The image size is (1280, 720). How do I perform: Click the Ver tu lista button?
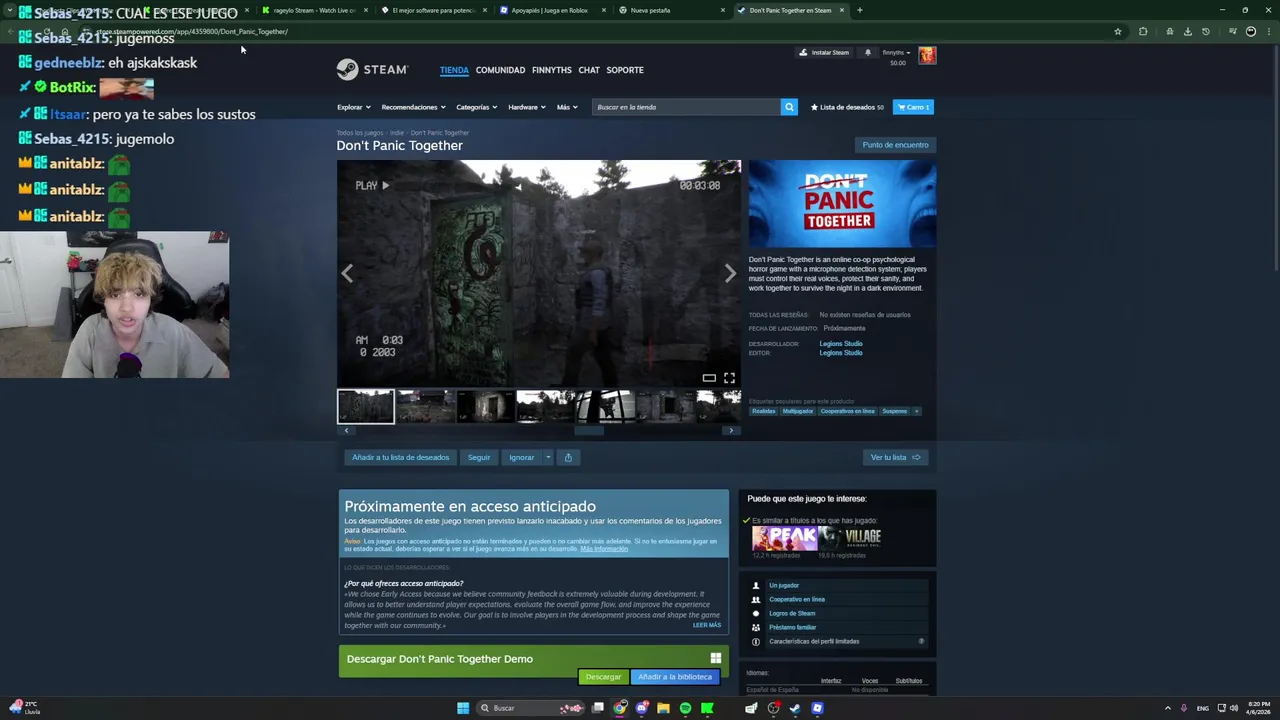[895, 457]
